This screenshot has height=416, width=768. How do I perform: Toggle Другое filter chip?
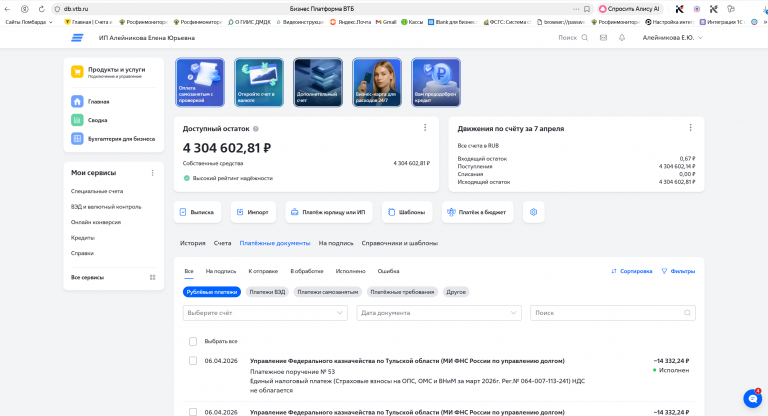pyautogui.click(x=456, y=292)
